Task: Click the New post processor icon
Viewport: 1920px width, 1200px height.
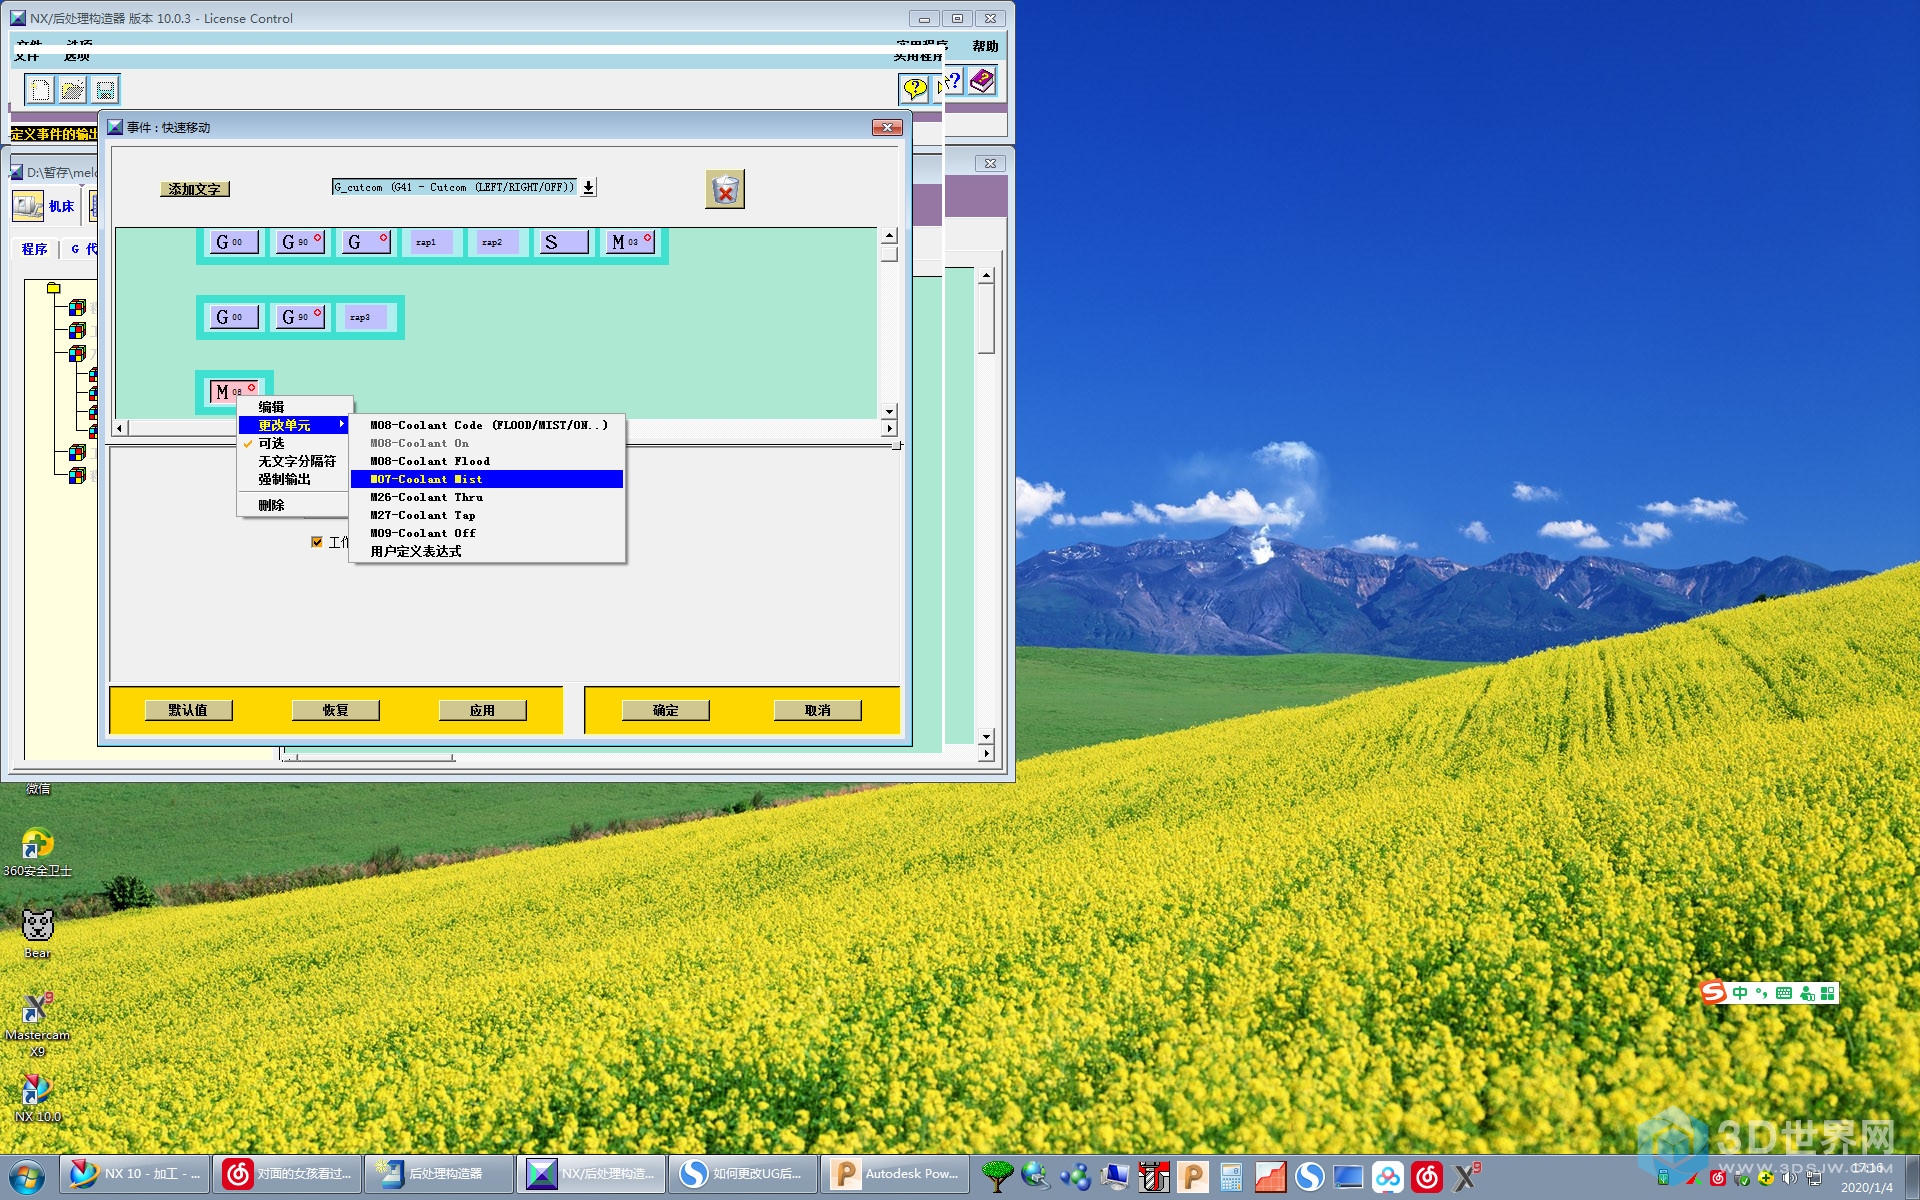Action: [x=40, y=90]
